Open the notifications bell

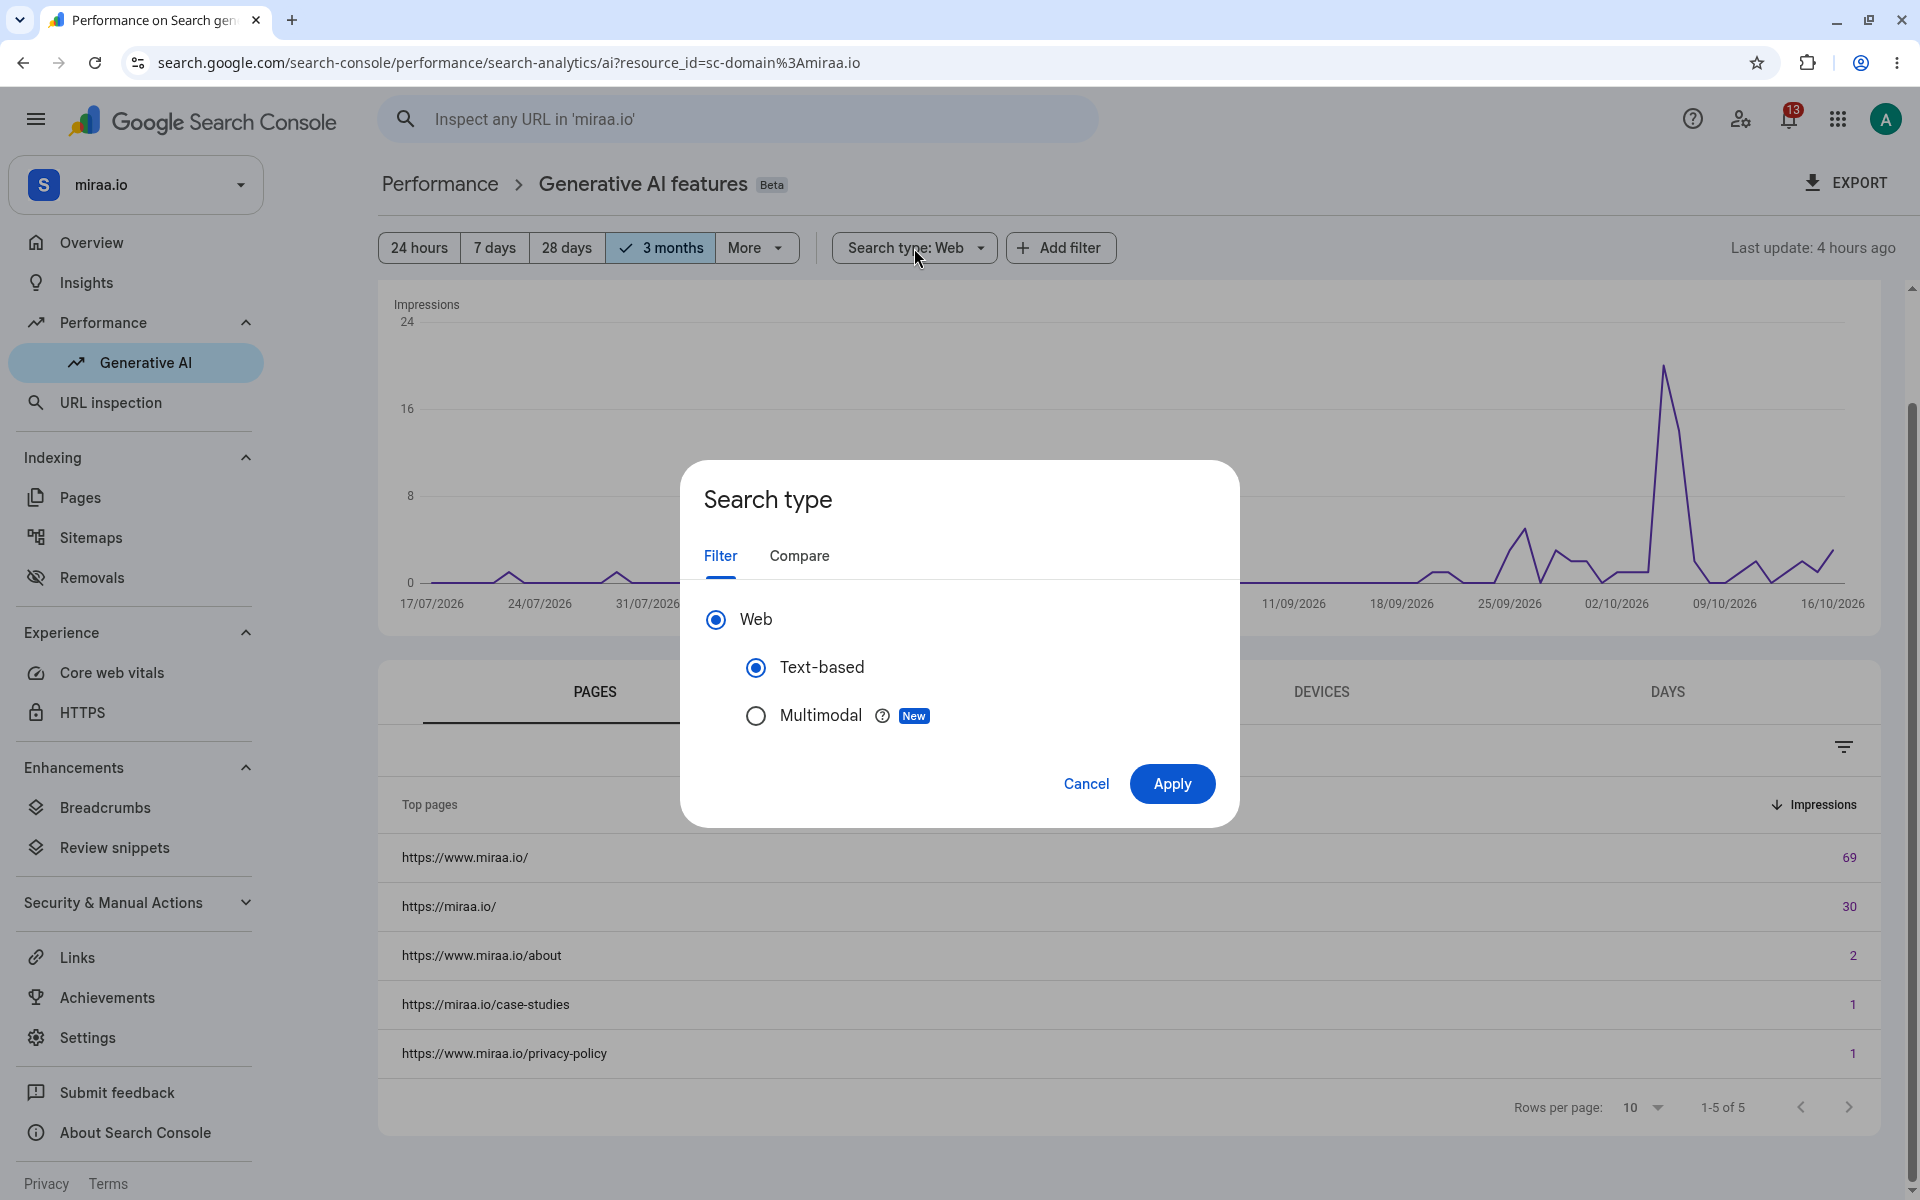[1789, 120]
